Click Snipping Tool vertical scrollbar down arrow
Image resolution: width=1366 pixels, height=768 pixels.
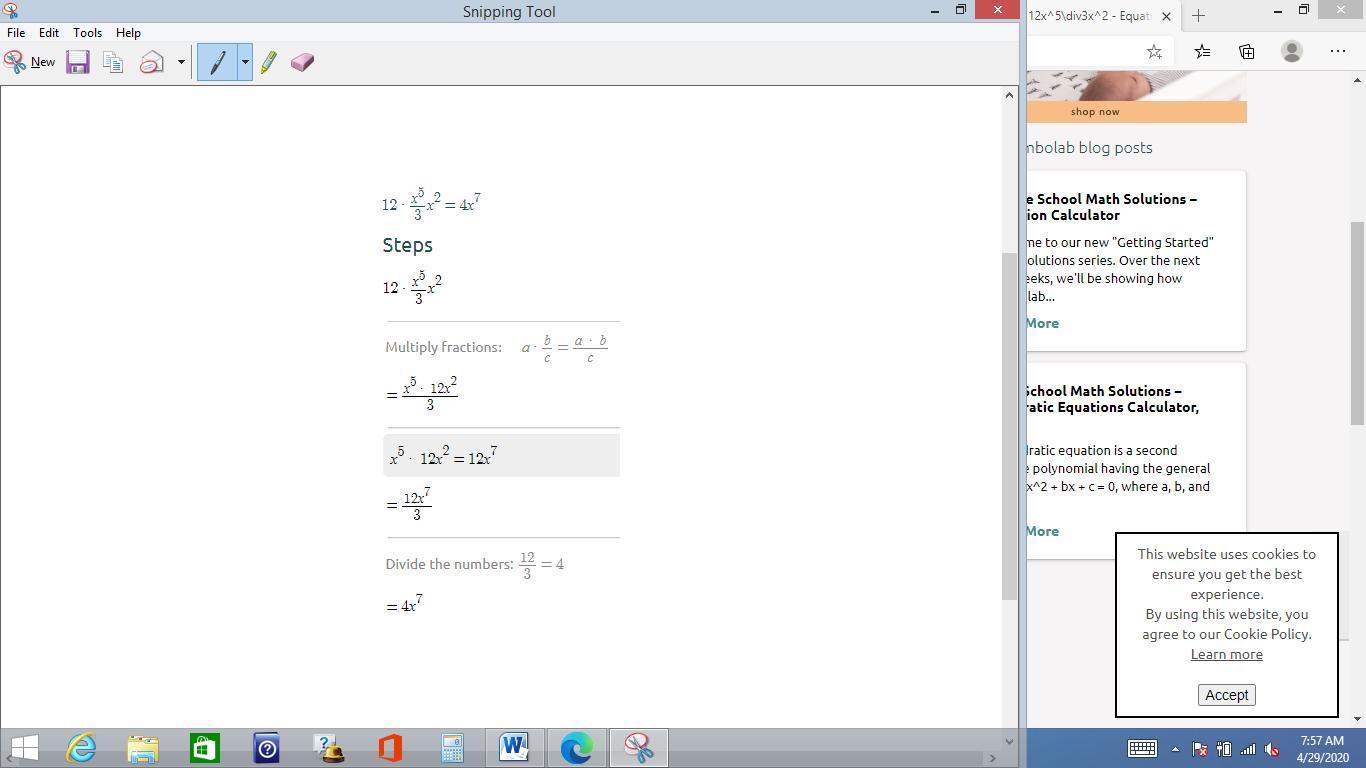pyautogui.click(x=1009, y=741)
